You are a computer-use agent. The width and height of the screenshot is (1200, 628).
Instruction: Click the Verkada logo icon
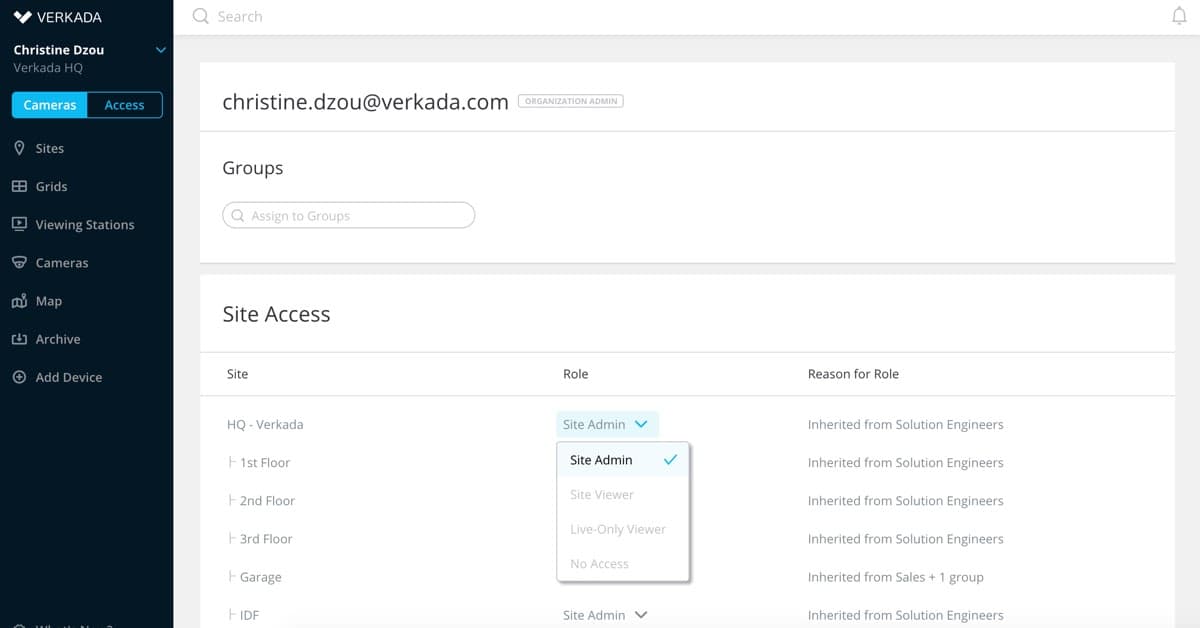pos(23,17)
